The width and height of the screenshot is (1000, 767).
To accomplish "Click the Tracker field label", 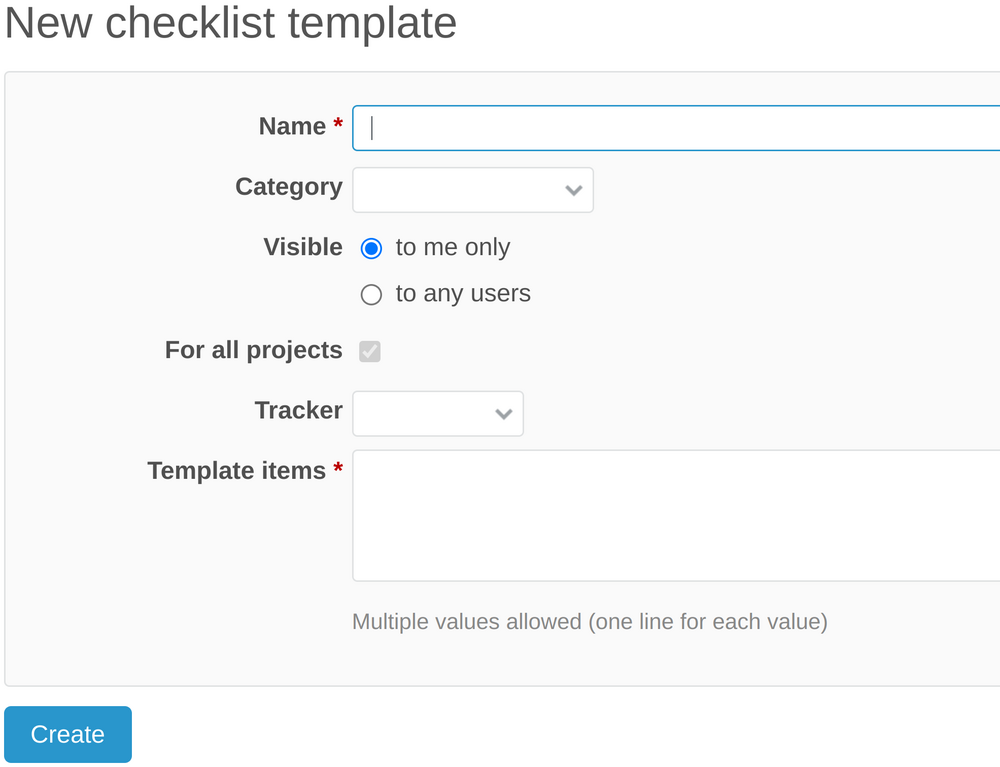I will point(299,410).
